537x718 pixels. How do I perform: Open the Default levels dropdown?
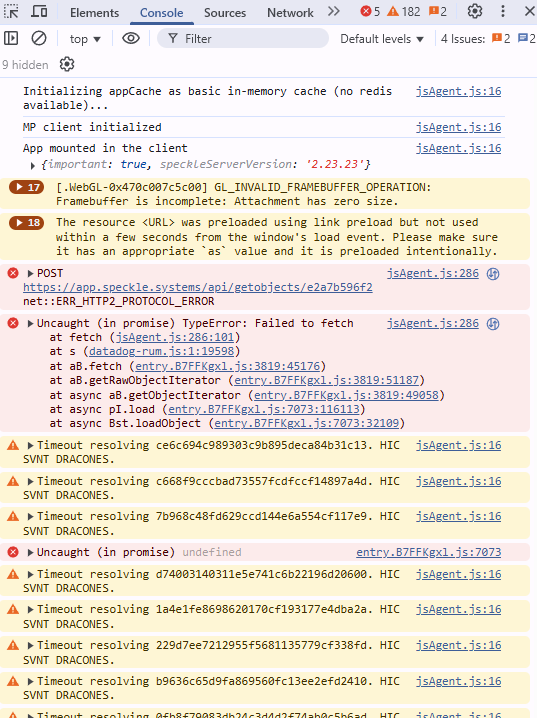tap(382, 39)
